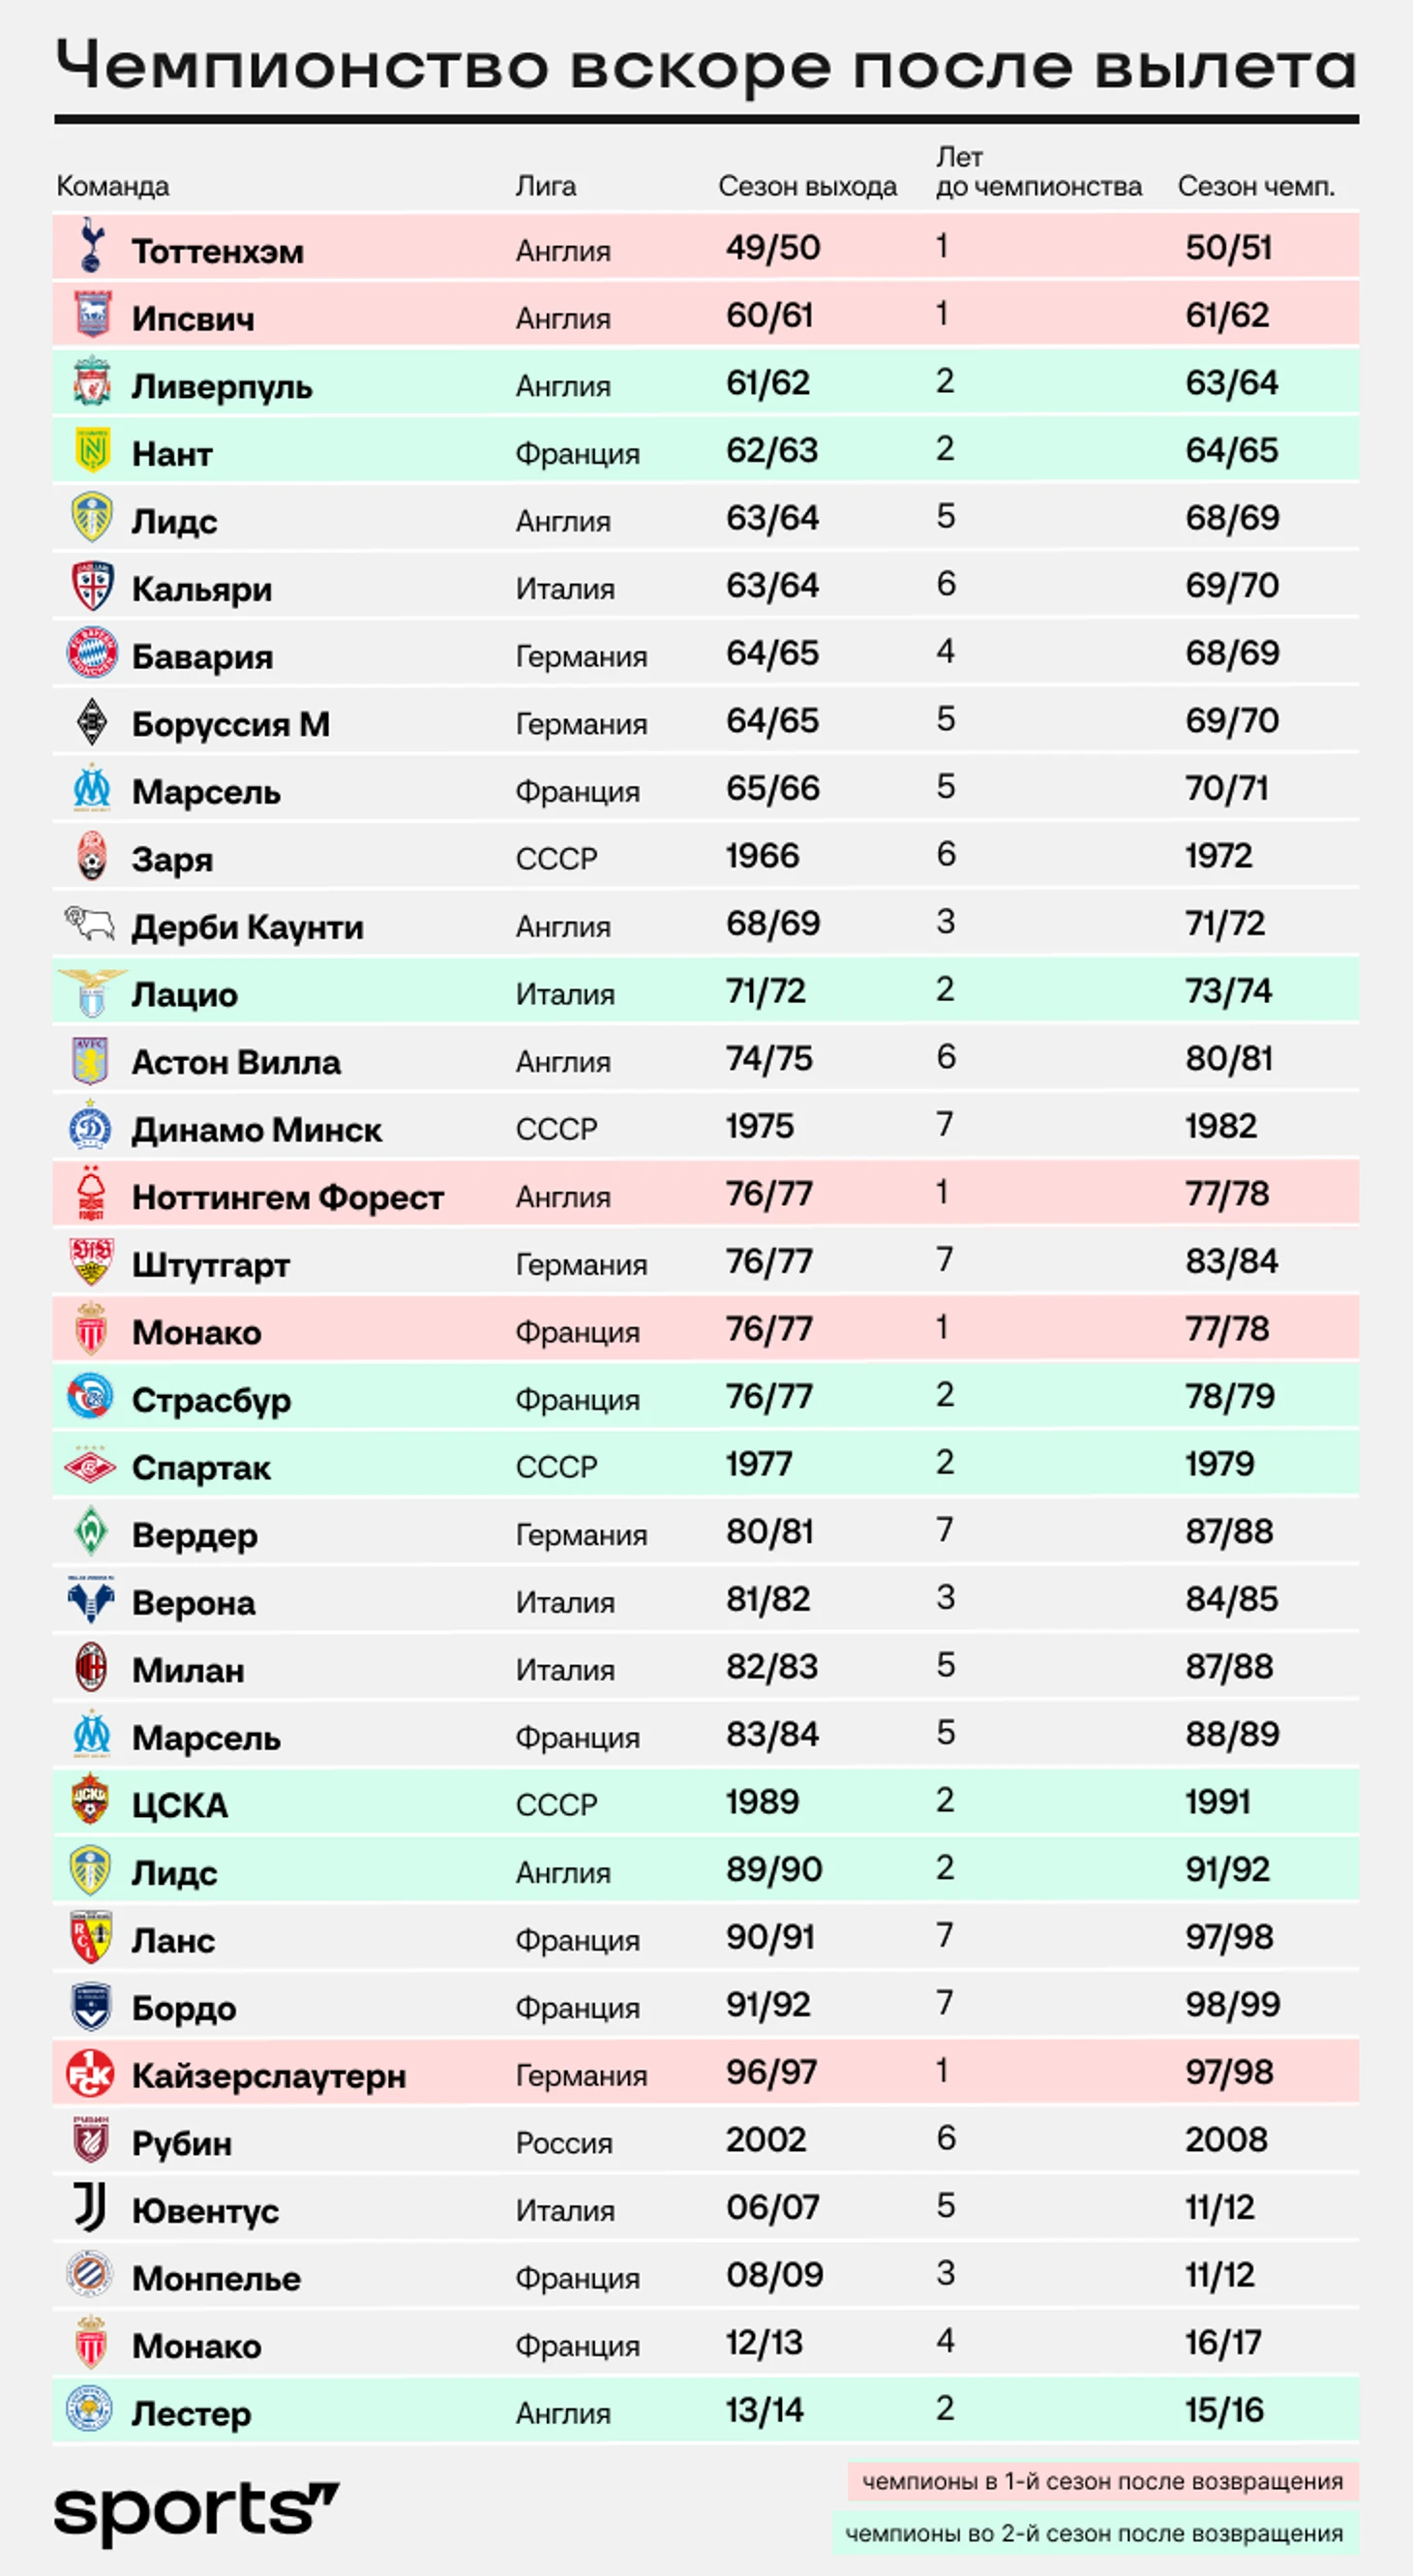Click the Leicester City crest
This screenshot has height=2576, width=1413.
click(91, 2410)
